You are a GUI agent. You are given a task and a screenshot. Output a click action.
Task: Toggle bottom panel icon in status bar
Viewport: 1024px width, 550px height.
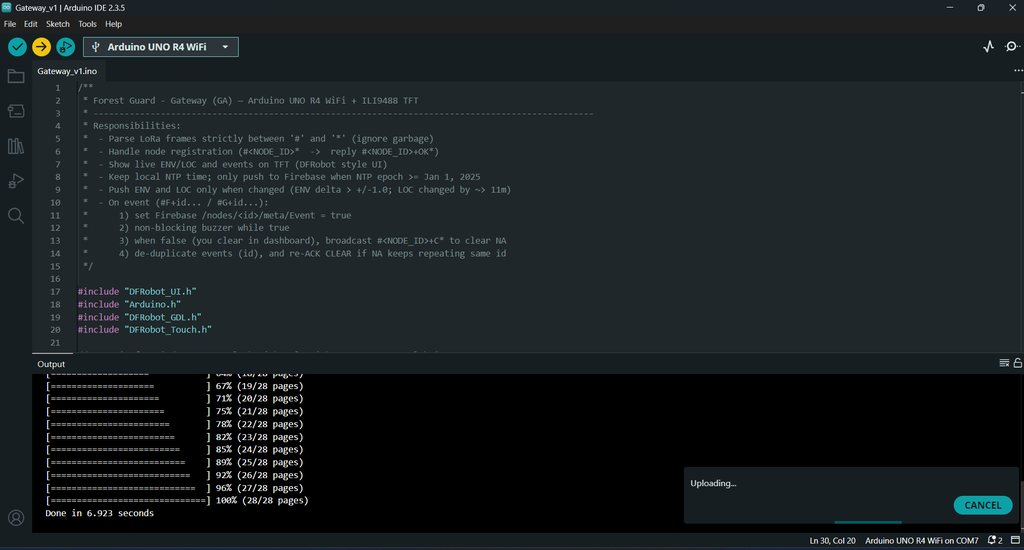point(1016,540)
